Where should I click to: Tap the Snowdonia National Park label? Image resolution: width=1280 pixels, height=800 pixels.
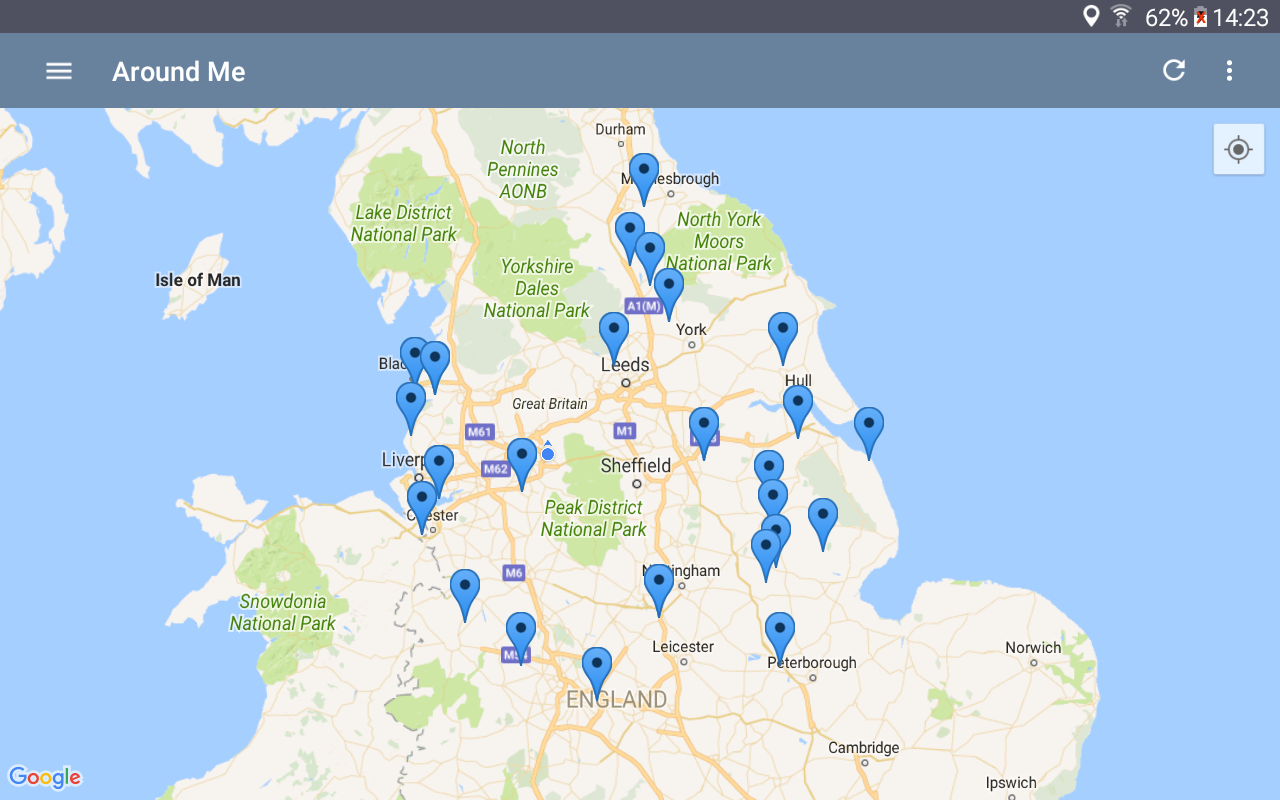pos(283,612)
